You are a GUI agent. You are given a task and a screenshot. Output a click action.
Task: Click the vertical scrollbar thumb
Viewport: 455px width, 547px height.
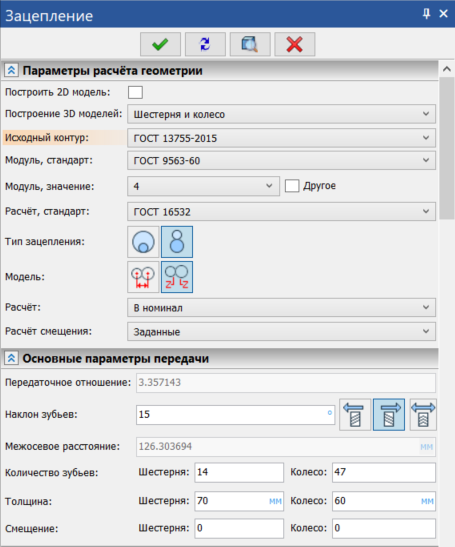pos(447,148)
